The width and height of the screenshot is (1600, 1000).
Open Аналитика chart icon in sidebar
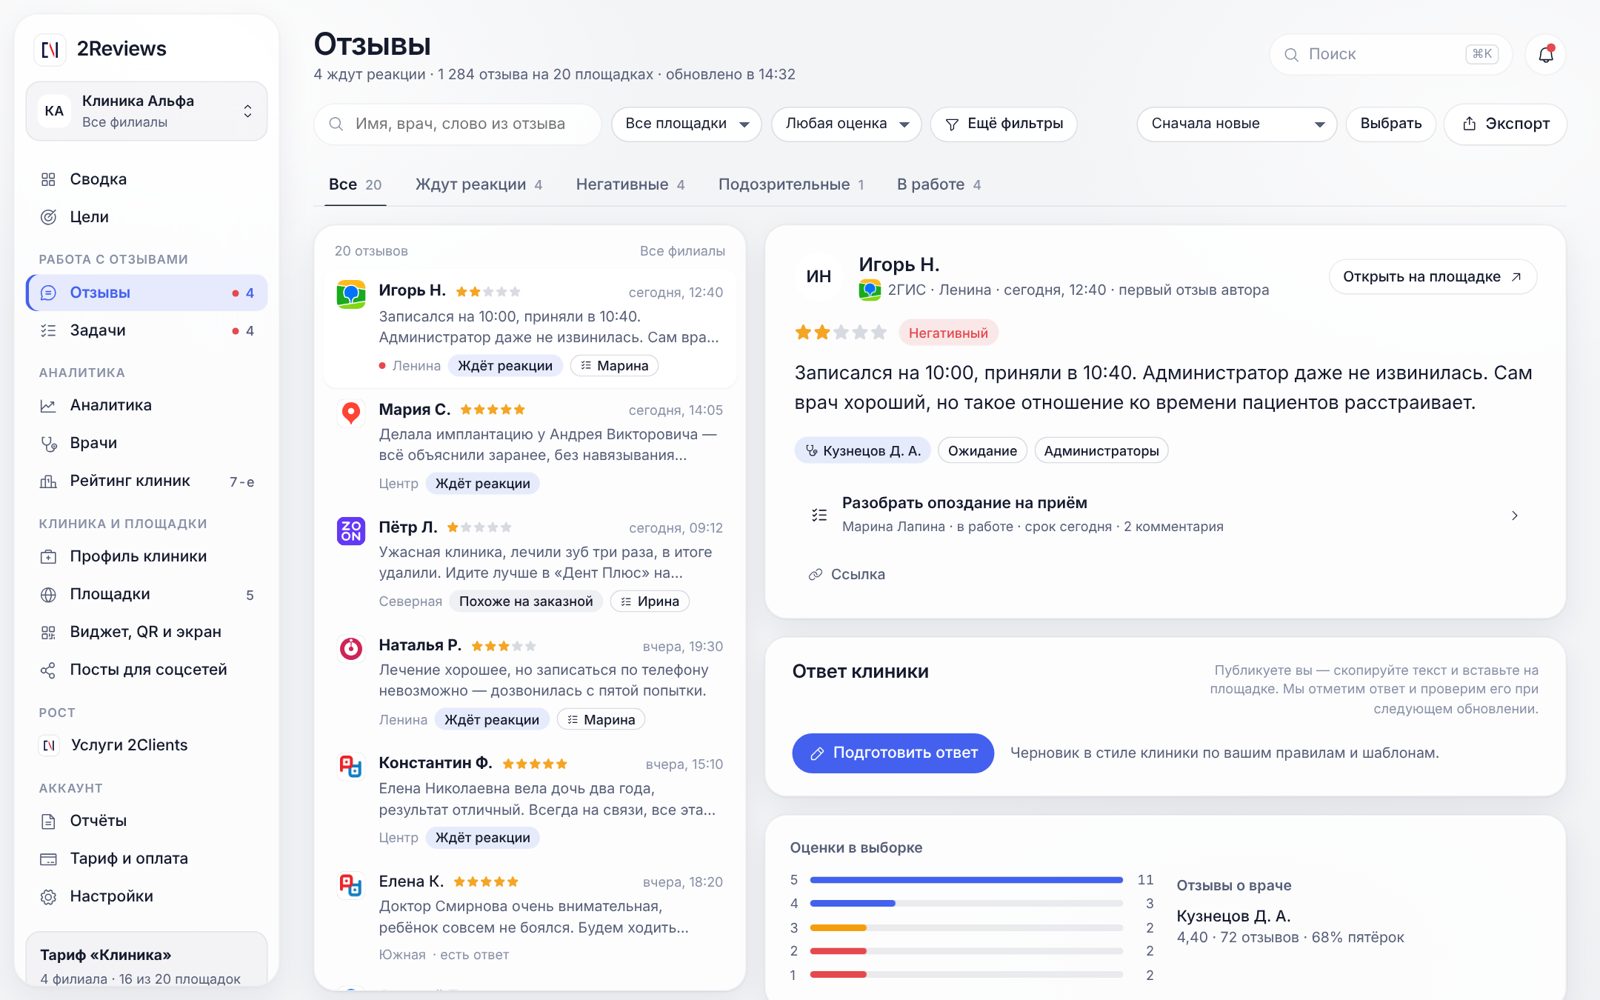(48, 405)
